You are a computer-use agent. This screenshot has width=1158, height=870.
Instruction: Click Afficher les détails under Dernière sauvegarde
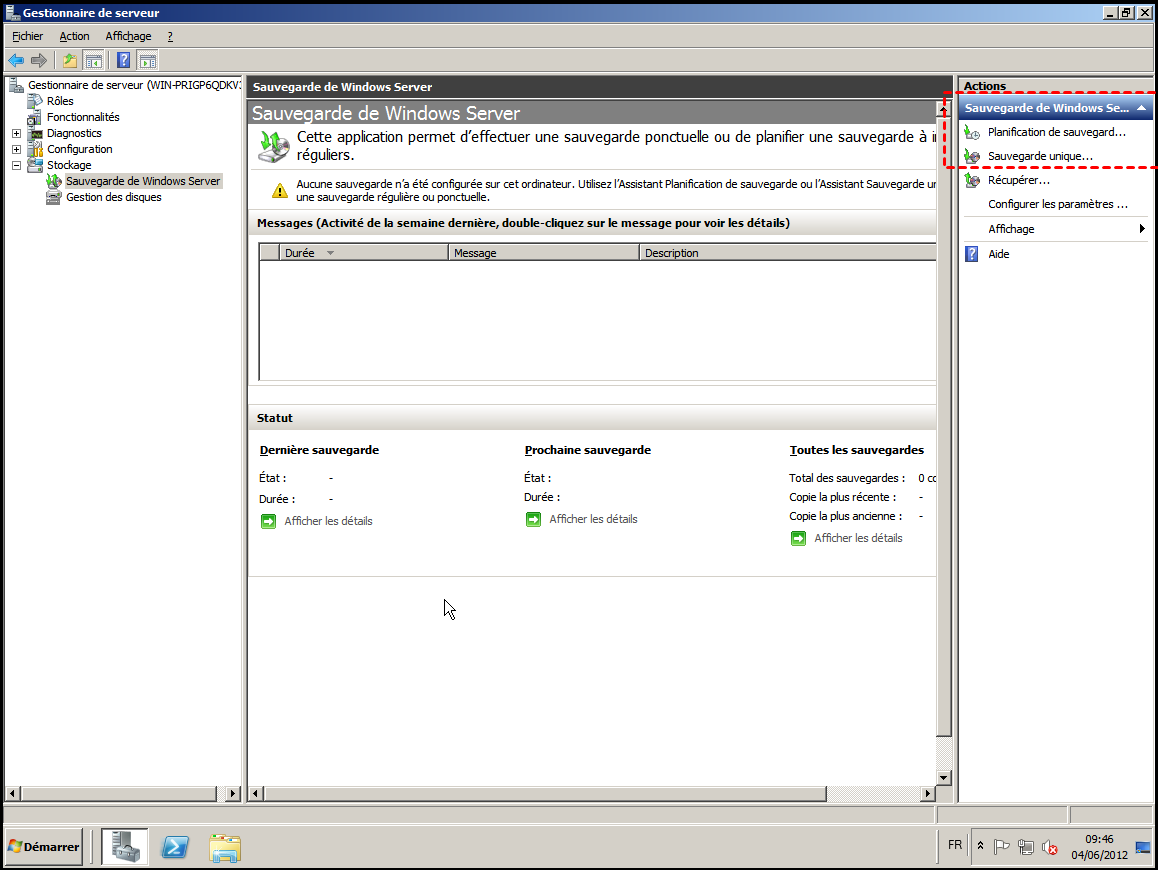coord(328,521)
